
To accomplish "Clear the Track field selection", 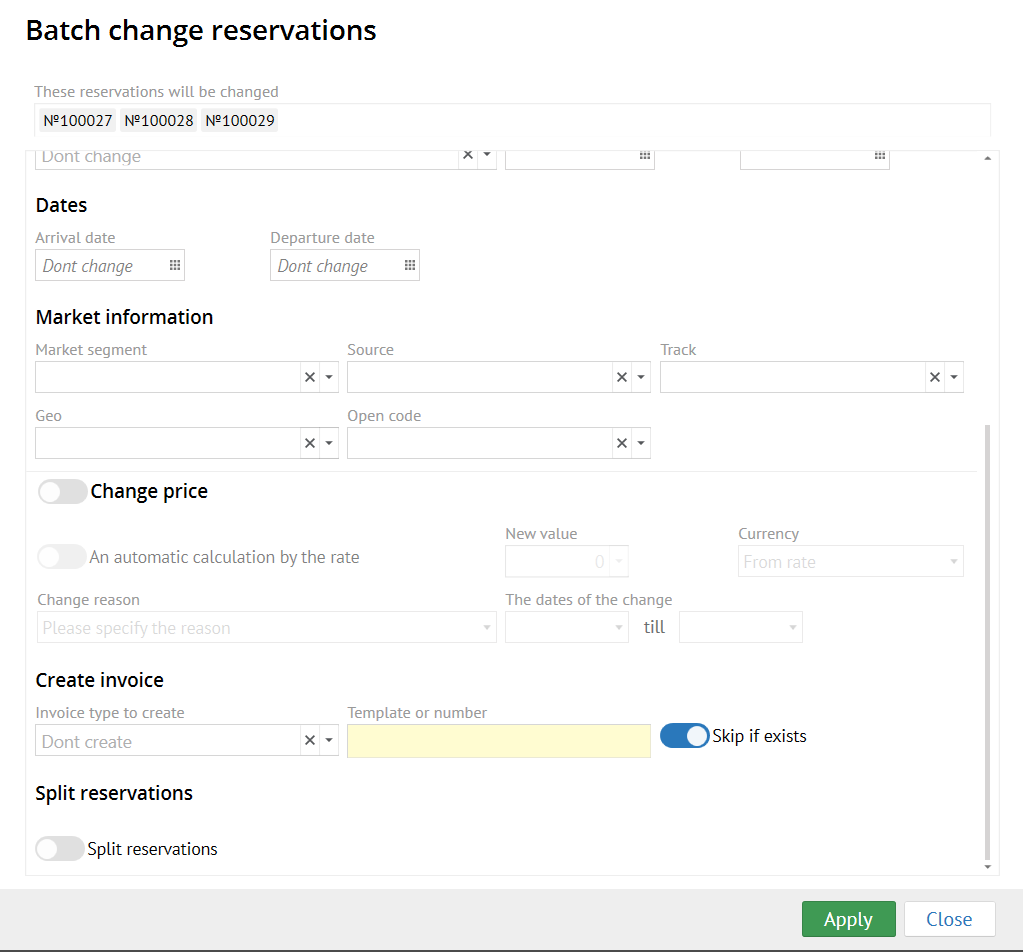I will 935,377.
